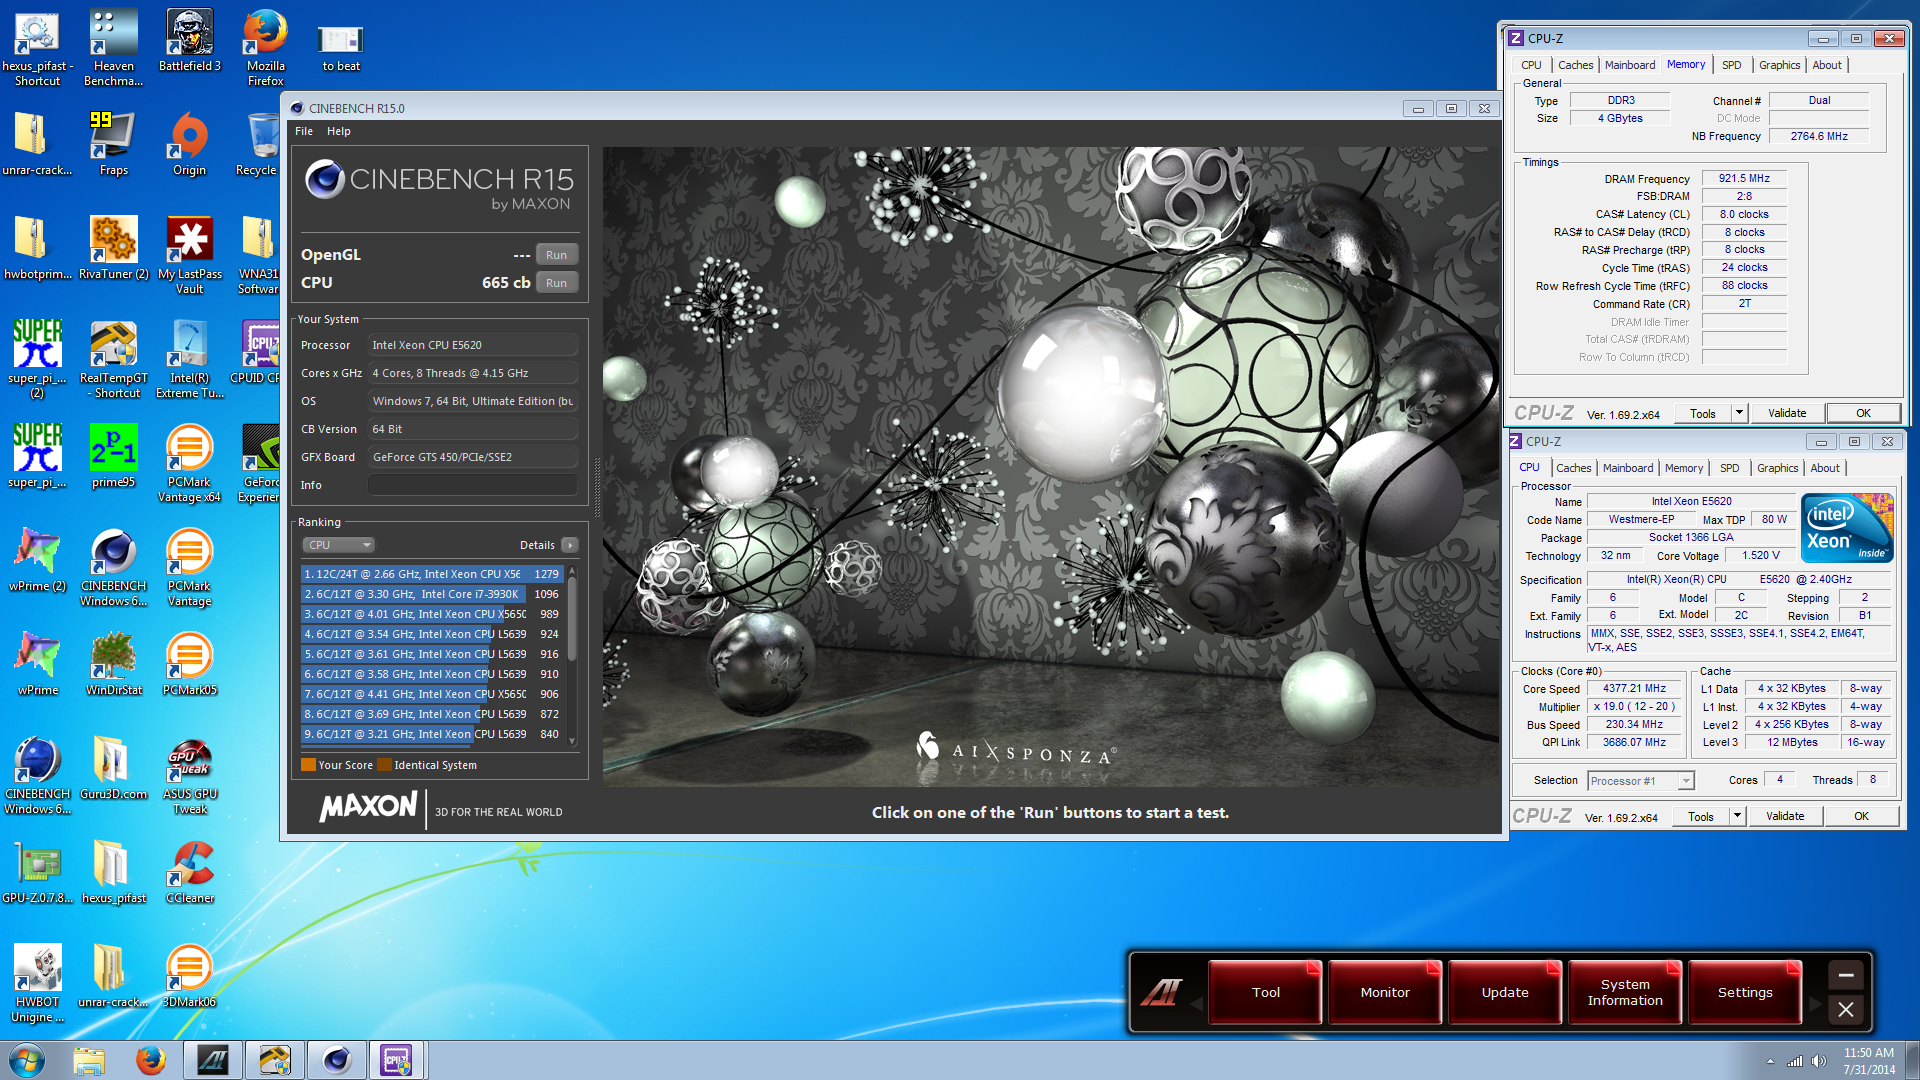Image resolution: width=1920 pixels, height=1080 pixels.
Task: Click in the Info input field
Action: pyautogui.click(x=473, y=485)
